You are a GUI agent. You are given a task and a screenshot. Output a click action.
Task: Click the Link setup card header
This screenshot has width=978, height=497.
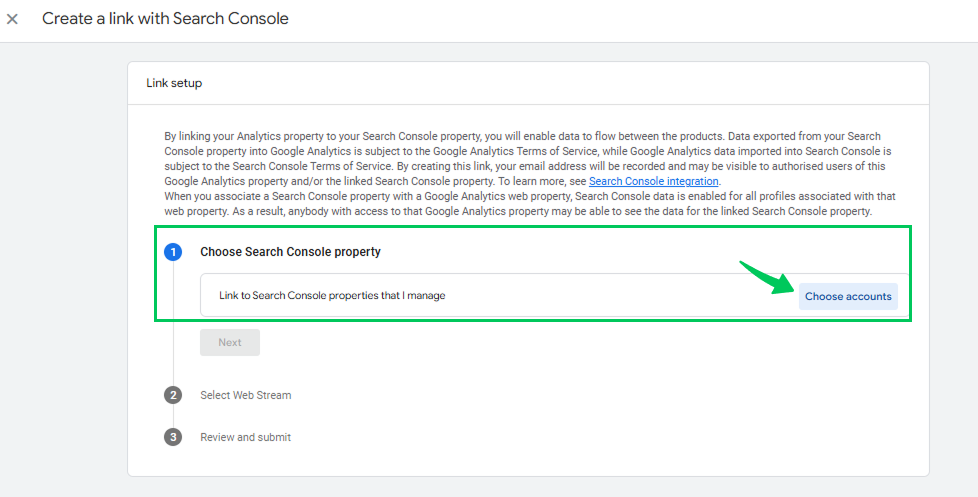pos(528,83)
